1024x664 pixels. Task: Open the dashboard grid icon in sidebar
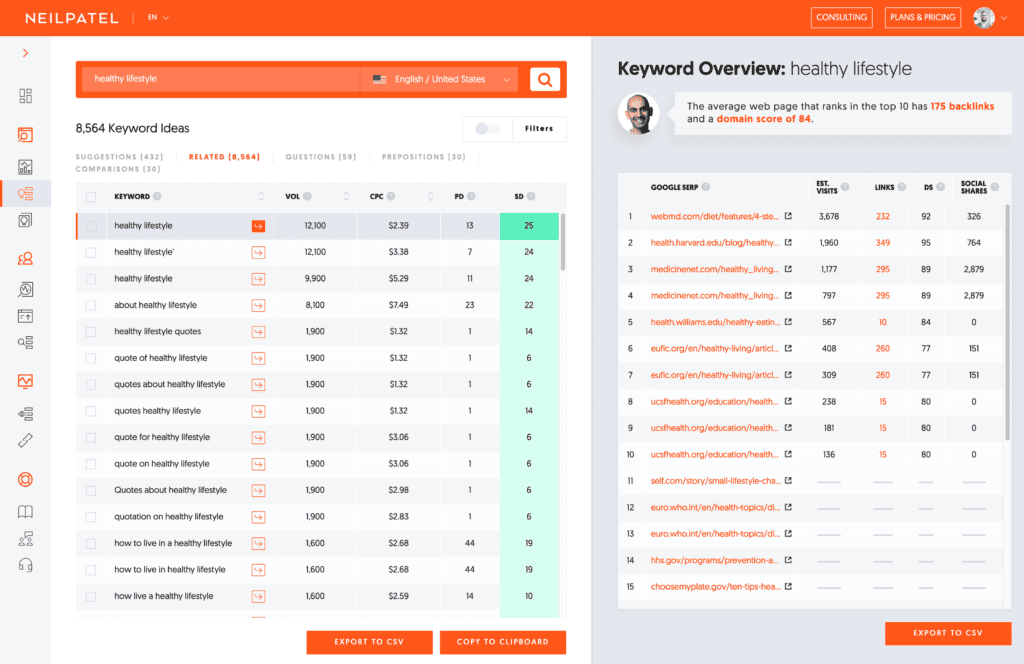point(25,96)
